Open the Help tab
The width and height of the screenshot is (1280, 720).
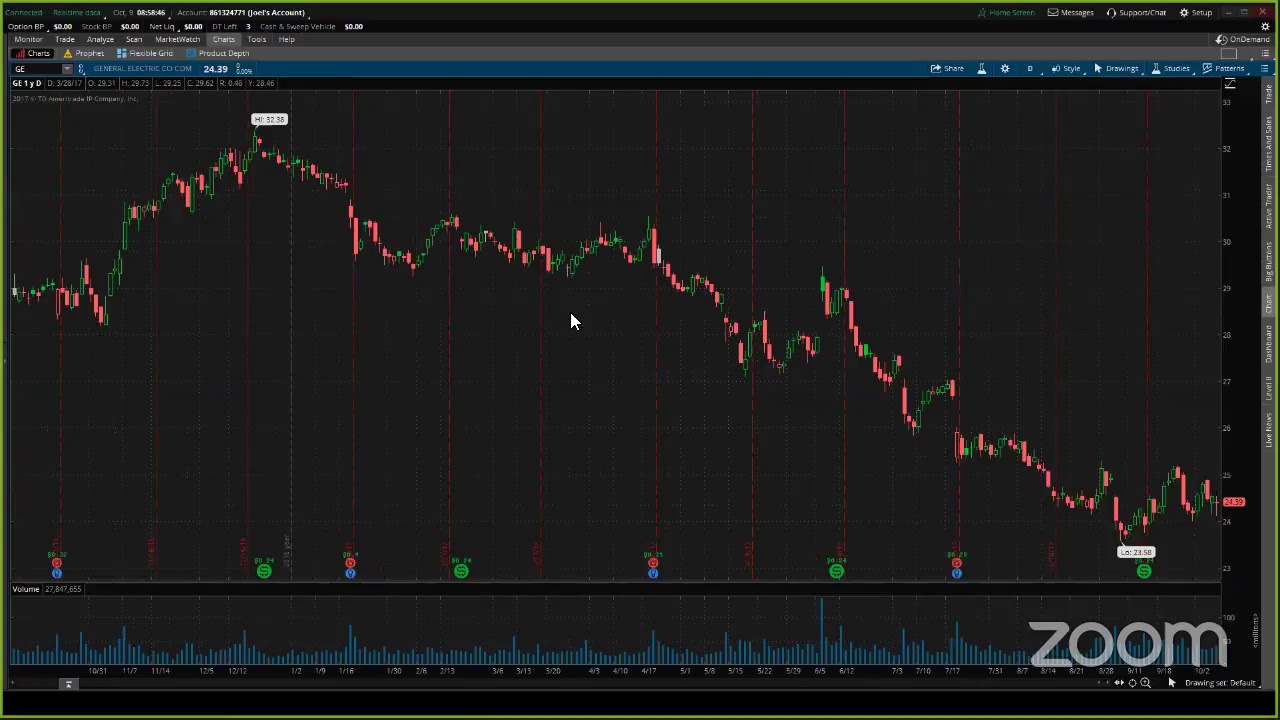[x=287, y=39]
